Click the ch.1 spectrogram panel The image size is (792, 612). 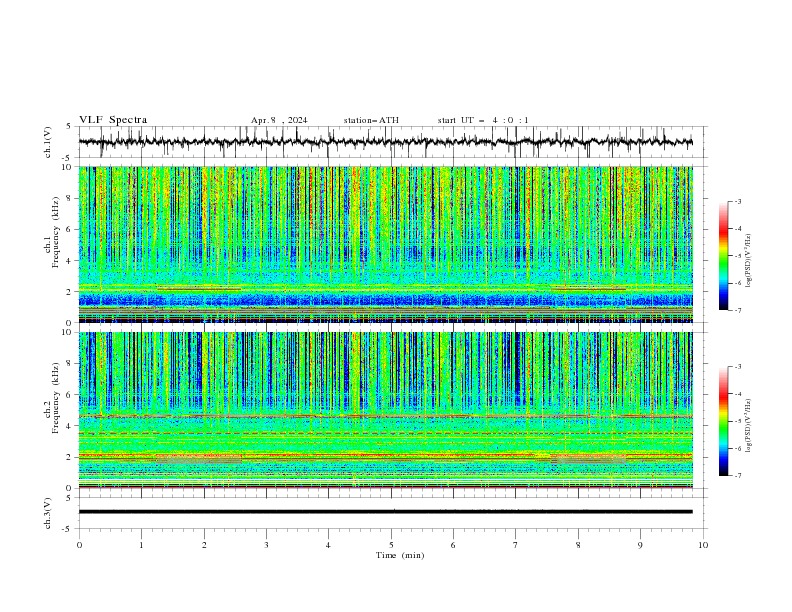tap(385, 244)
